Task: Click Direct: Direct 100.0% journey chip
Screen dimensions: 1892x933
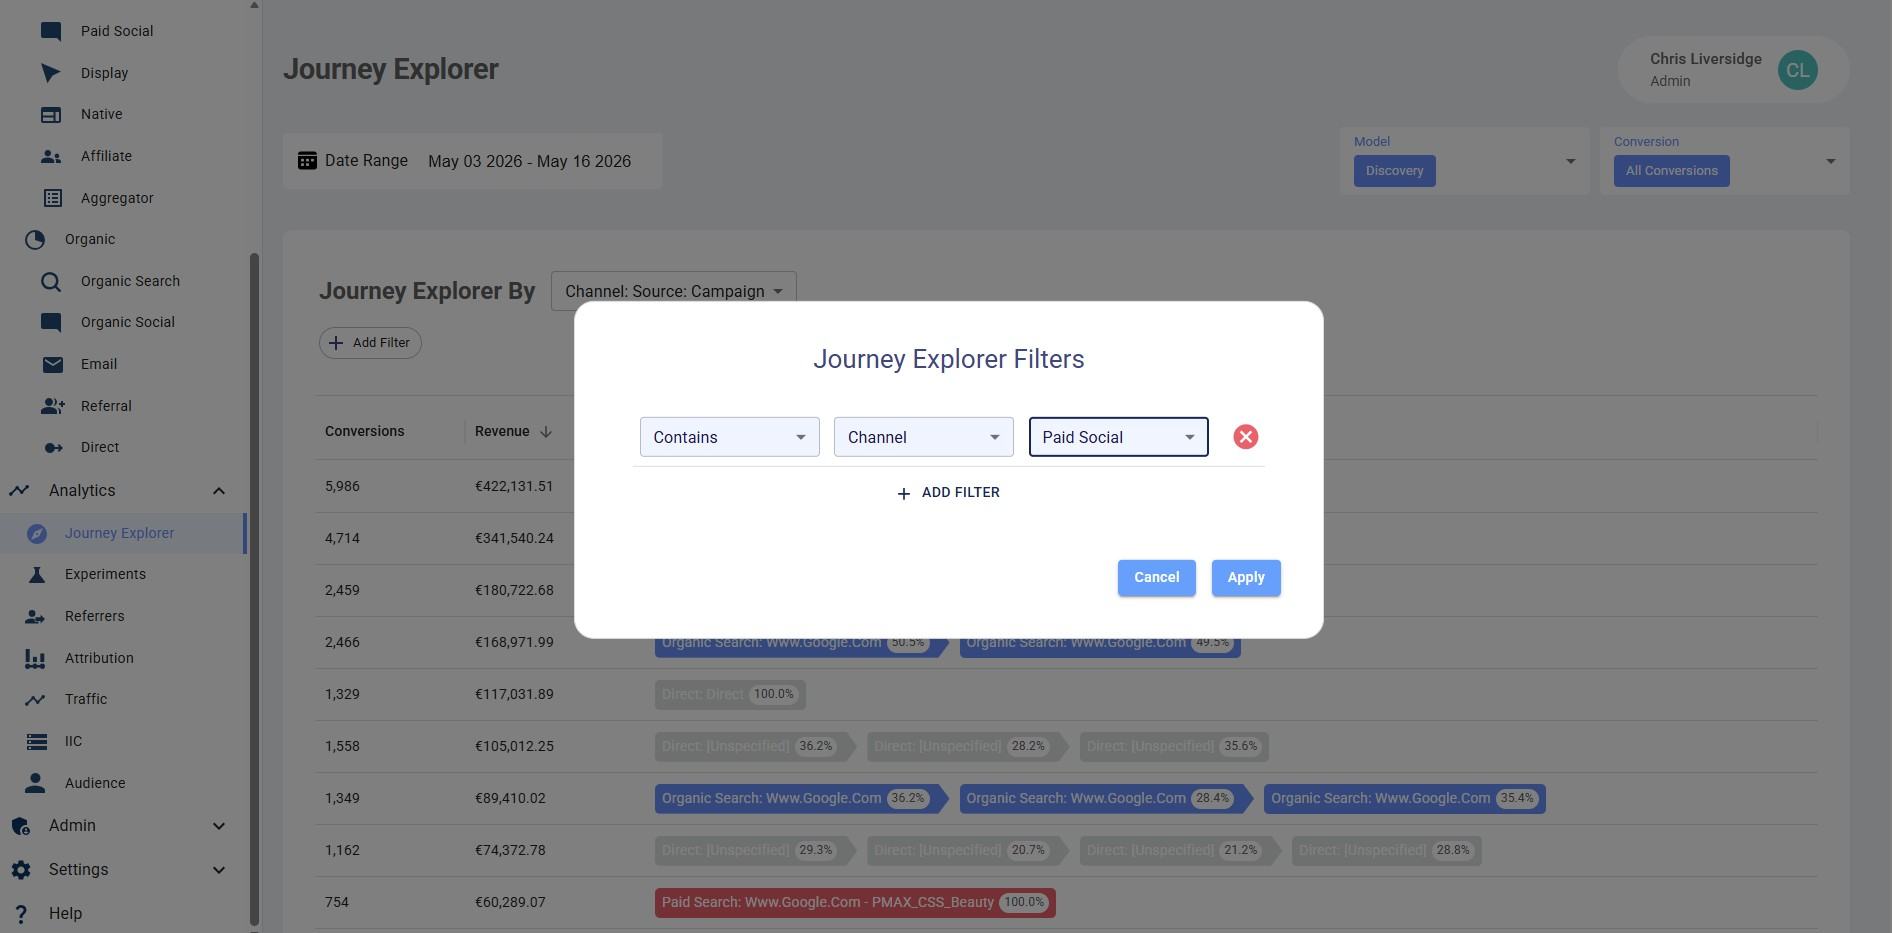Action: coord(730,695)
